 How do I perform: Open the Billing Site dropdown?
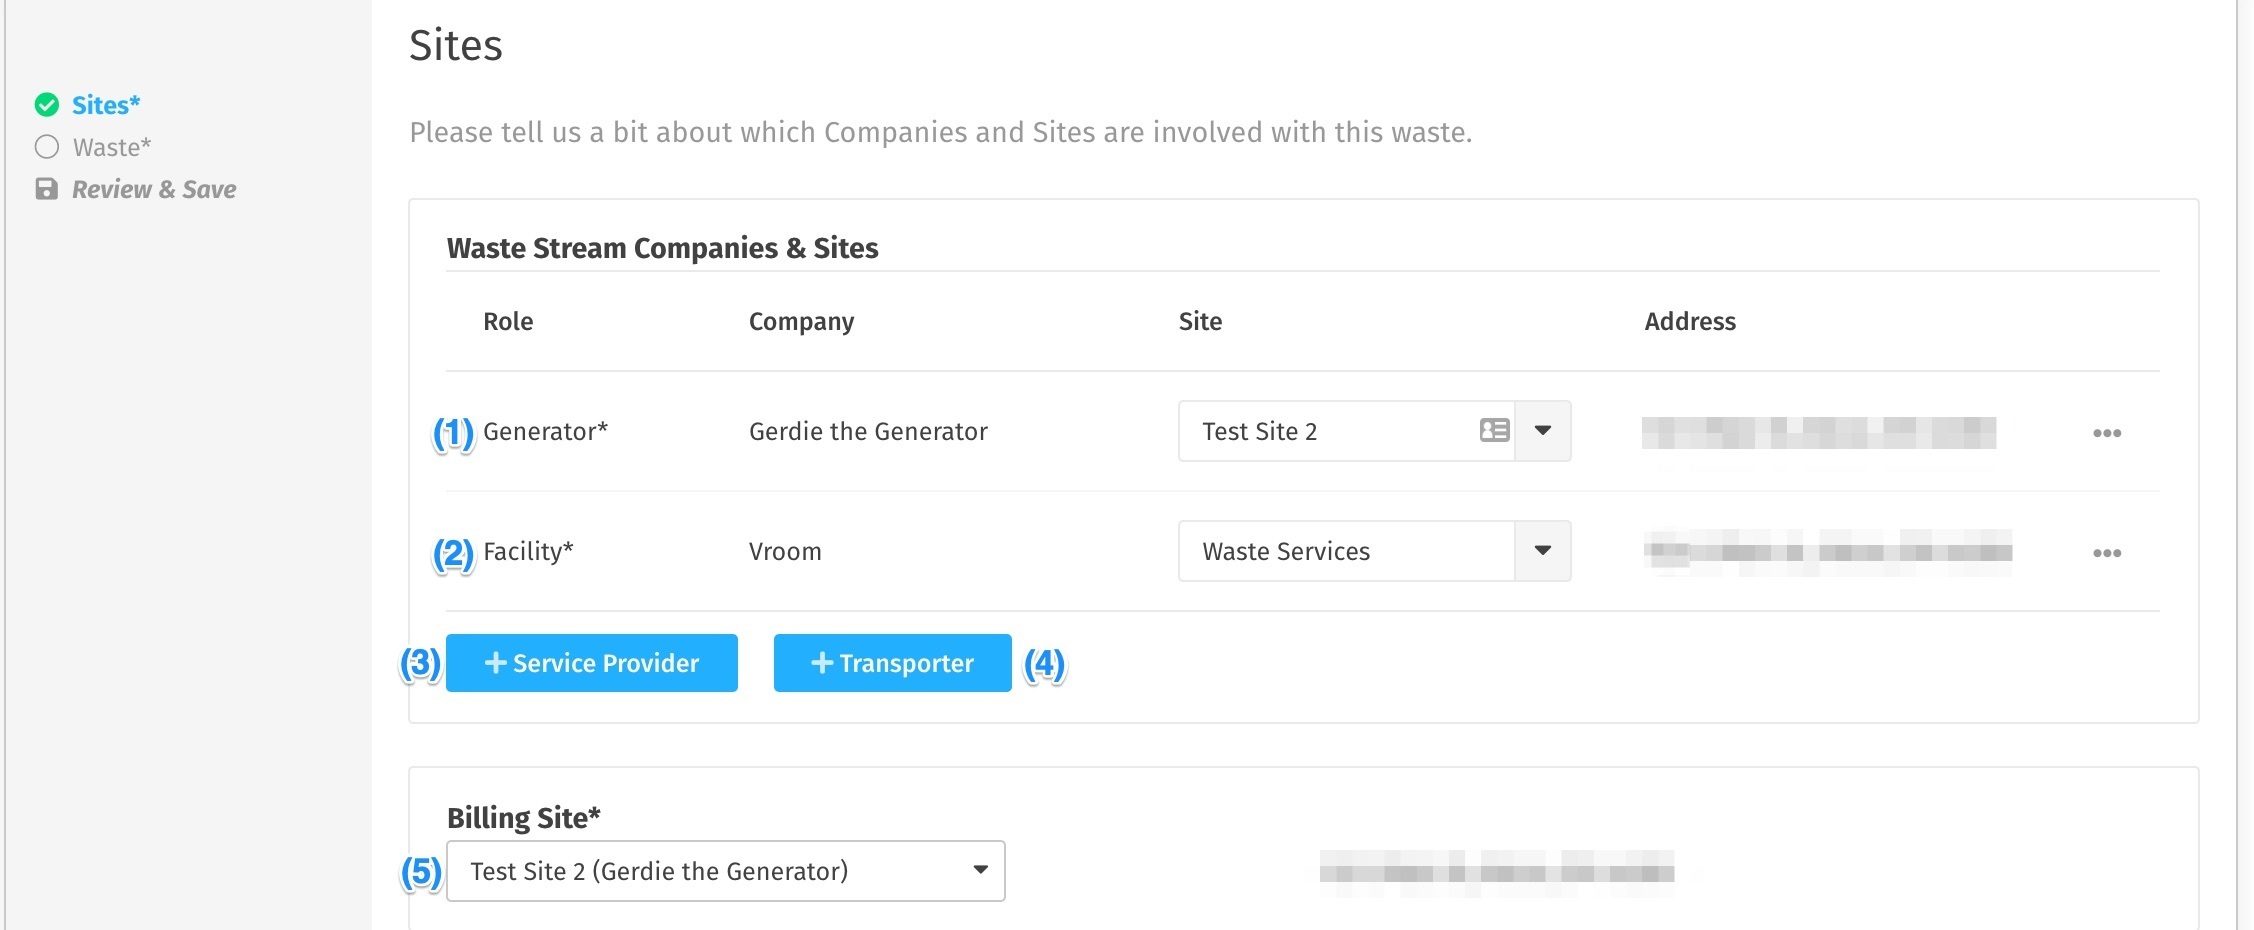(x=726, y=871)
